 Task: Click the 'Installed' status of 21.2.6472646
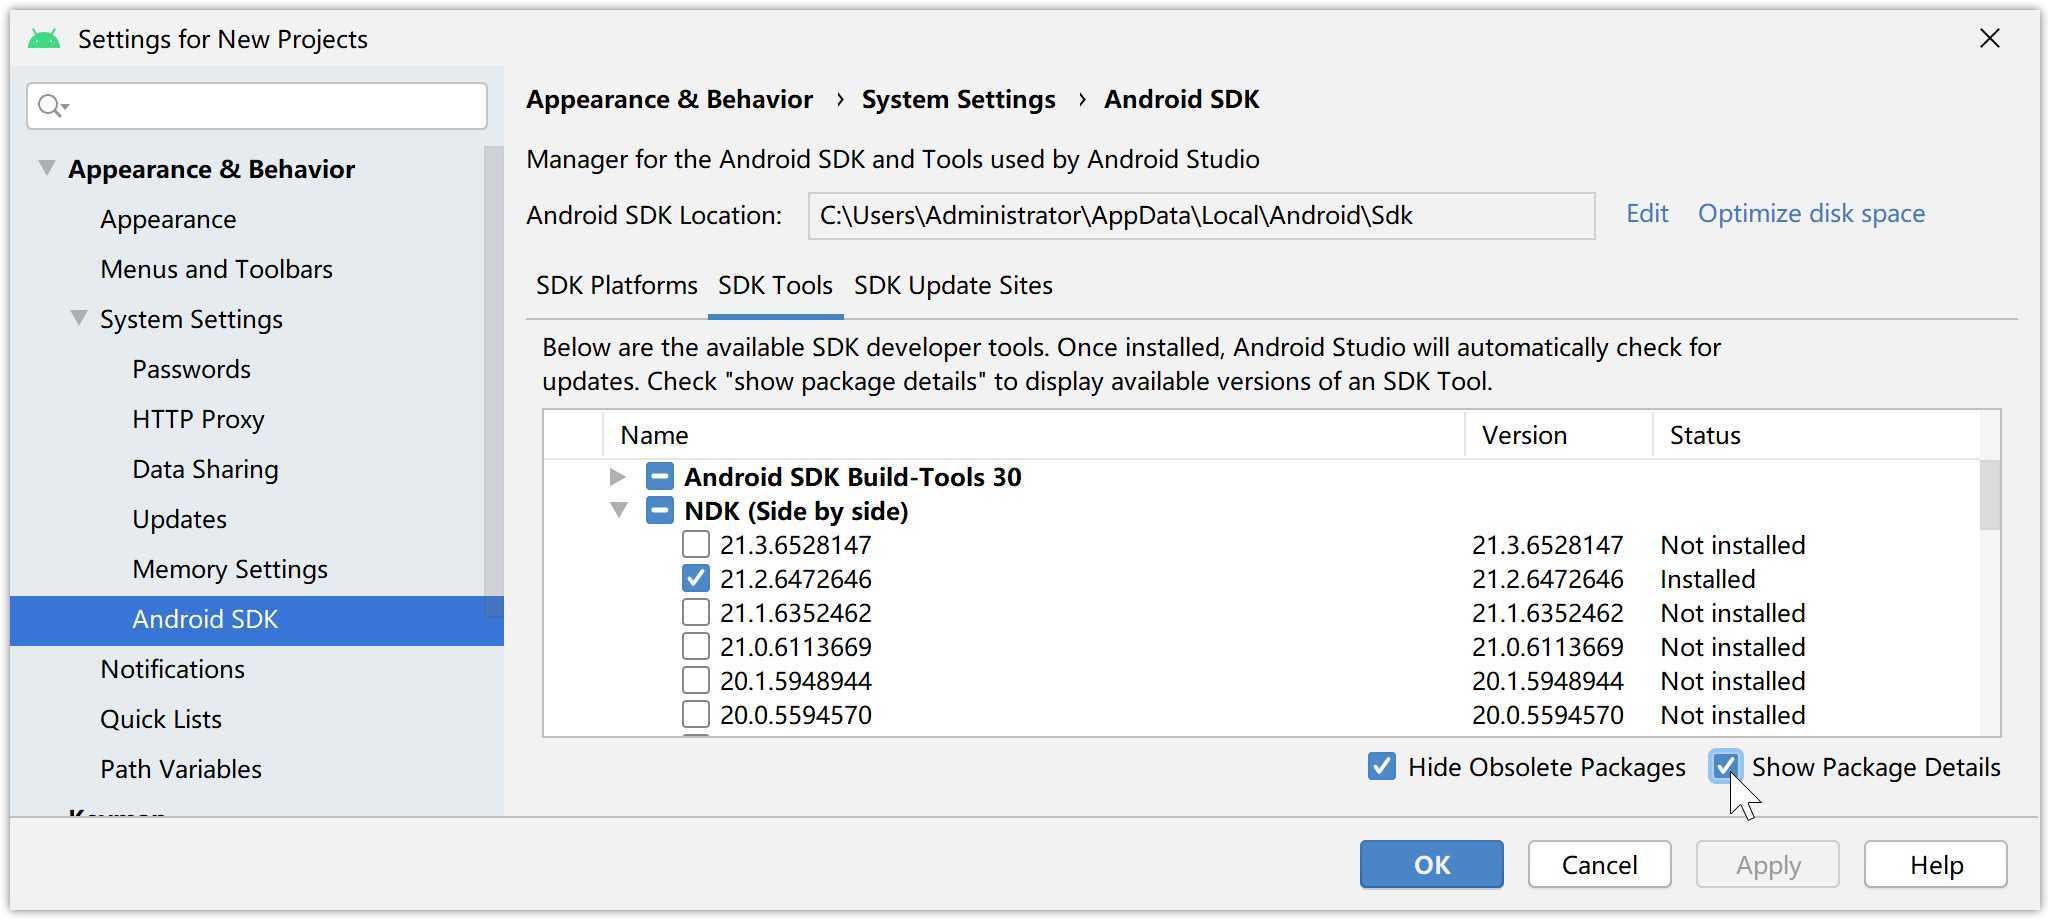(1707, 579)
